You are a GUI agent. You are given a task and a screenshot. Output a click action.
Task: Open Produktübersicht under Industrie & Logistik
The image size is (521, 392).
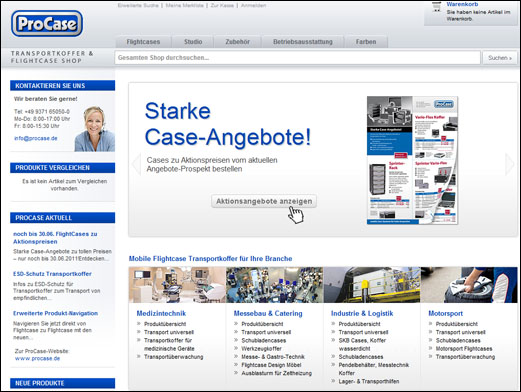[x=359, y=324]
